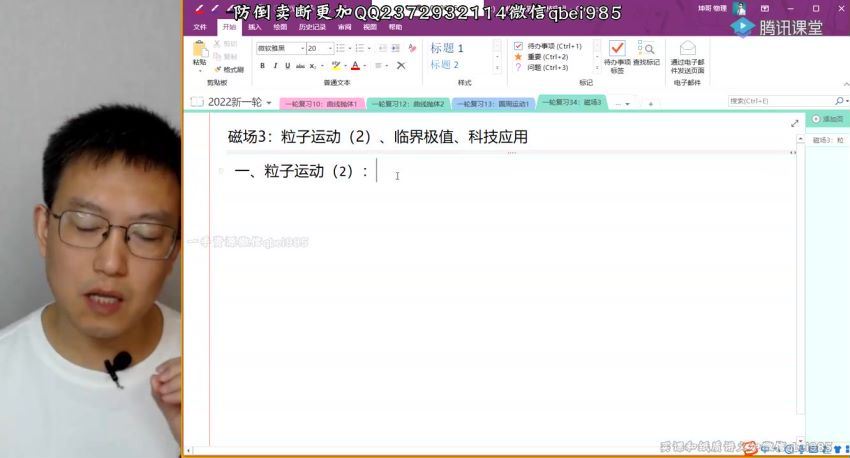Viewport: 850px width, 458px height.
Task: Select the 磁场3 page in page list
Action: pyautogui.click(x=828, y=140)
